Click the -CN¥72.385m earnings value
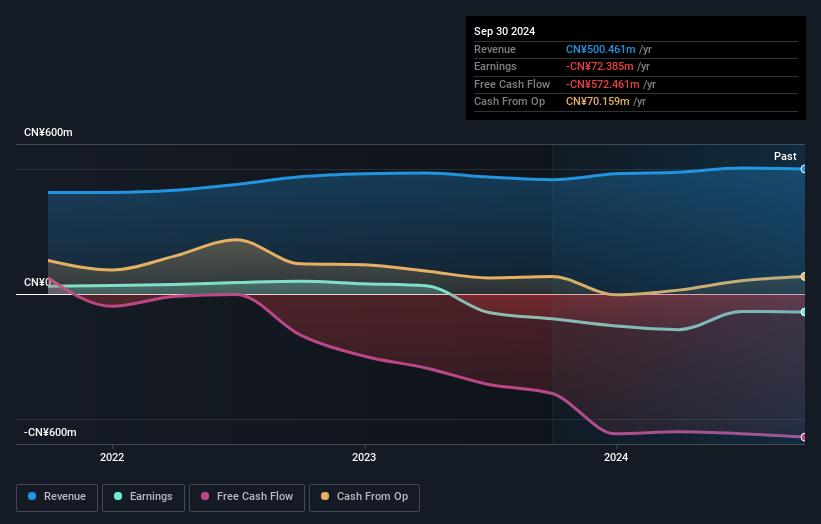This screenshot has height=524, width=821. (600, 66)
